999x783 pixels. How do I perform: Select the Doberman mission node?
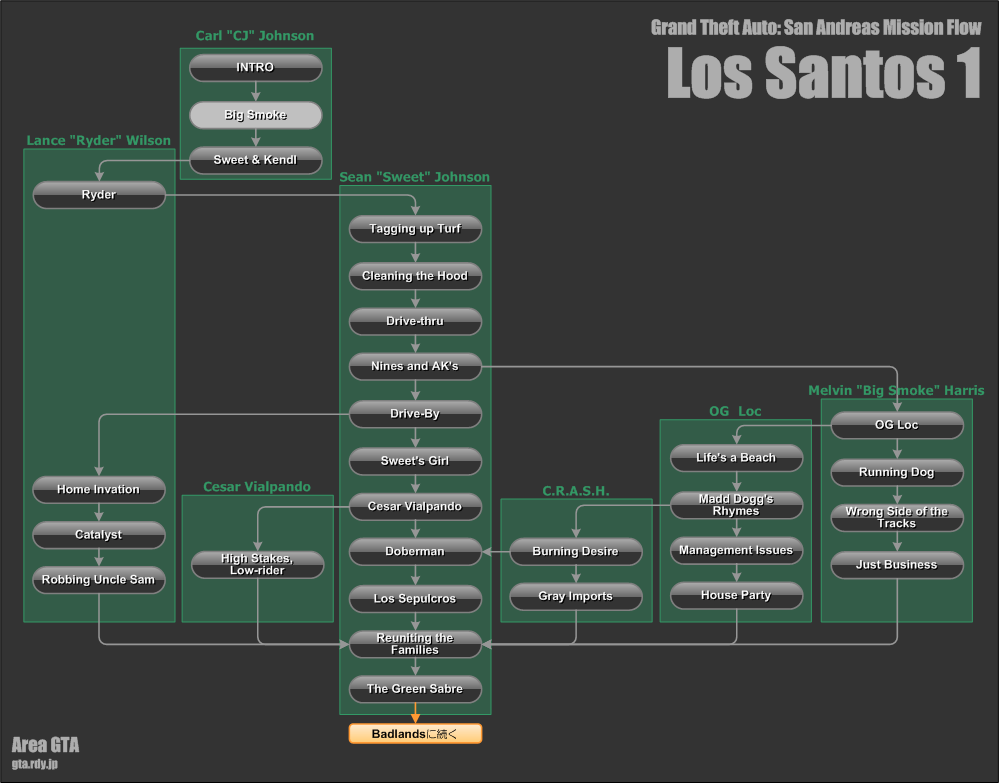click(x=415, y=552)
